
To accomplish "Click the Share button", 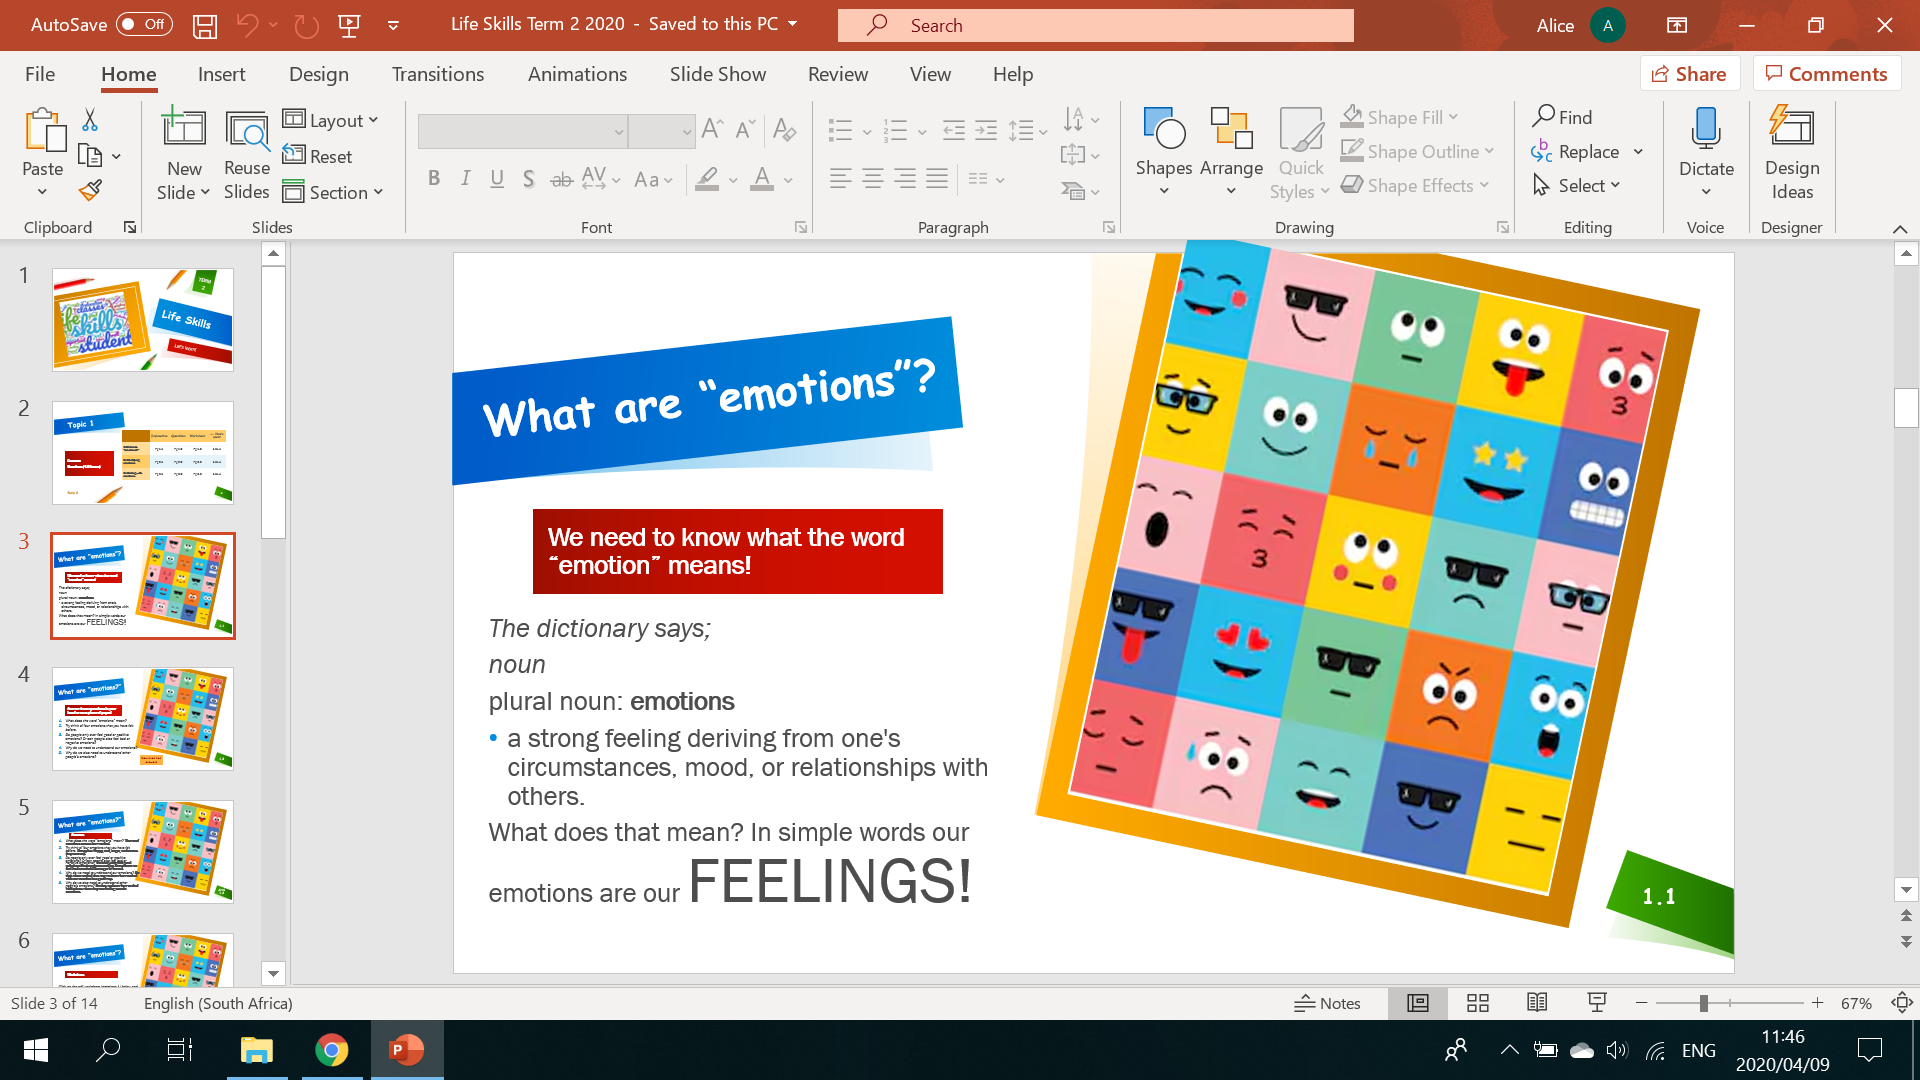I will point(1690,74).
